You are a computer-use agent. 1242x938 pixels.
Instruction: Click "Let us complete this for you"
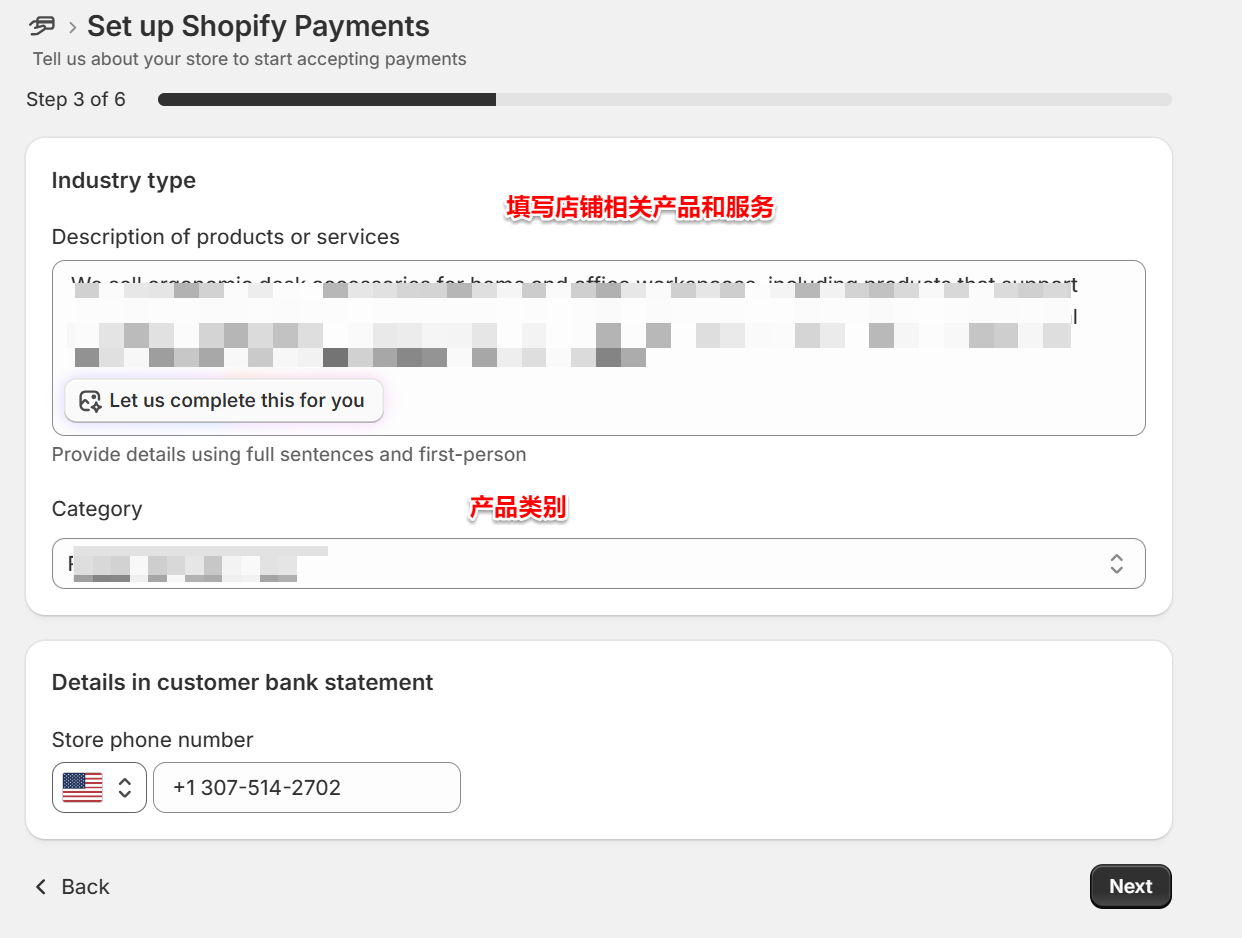[x=224, y=401]
